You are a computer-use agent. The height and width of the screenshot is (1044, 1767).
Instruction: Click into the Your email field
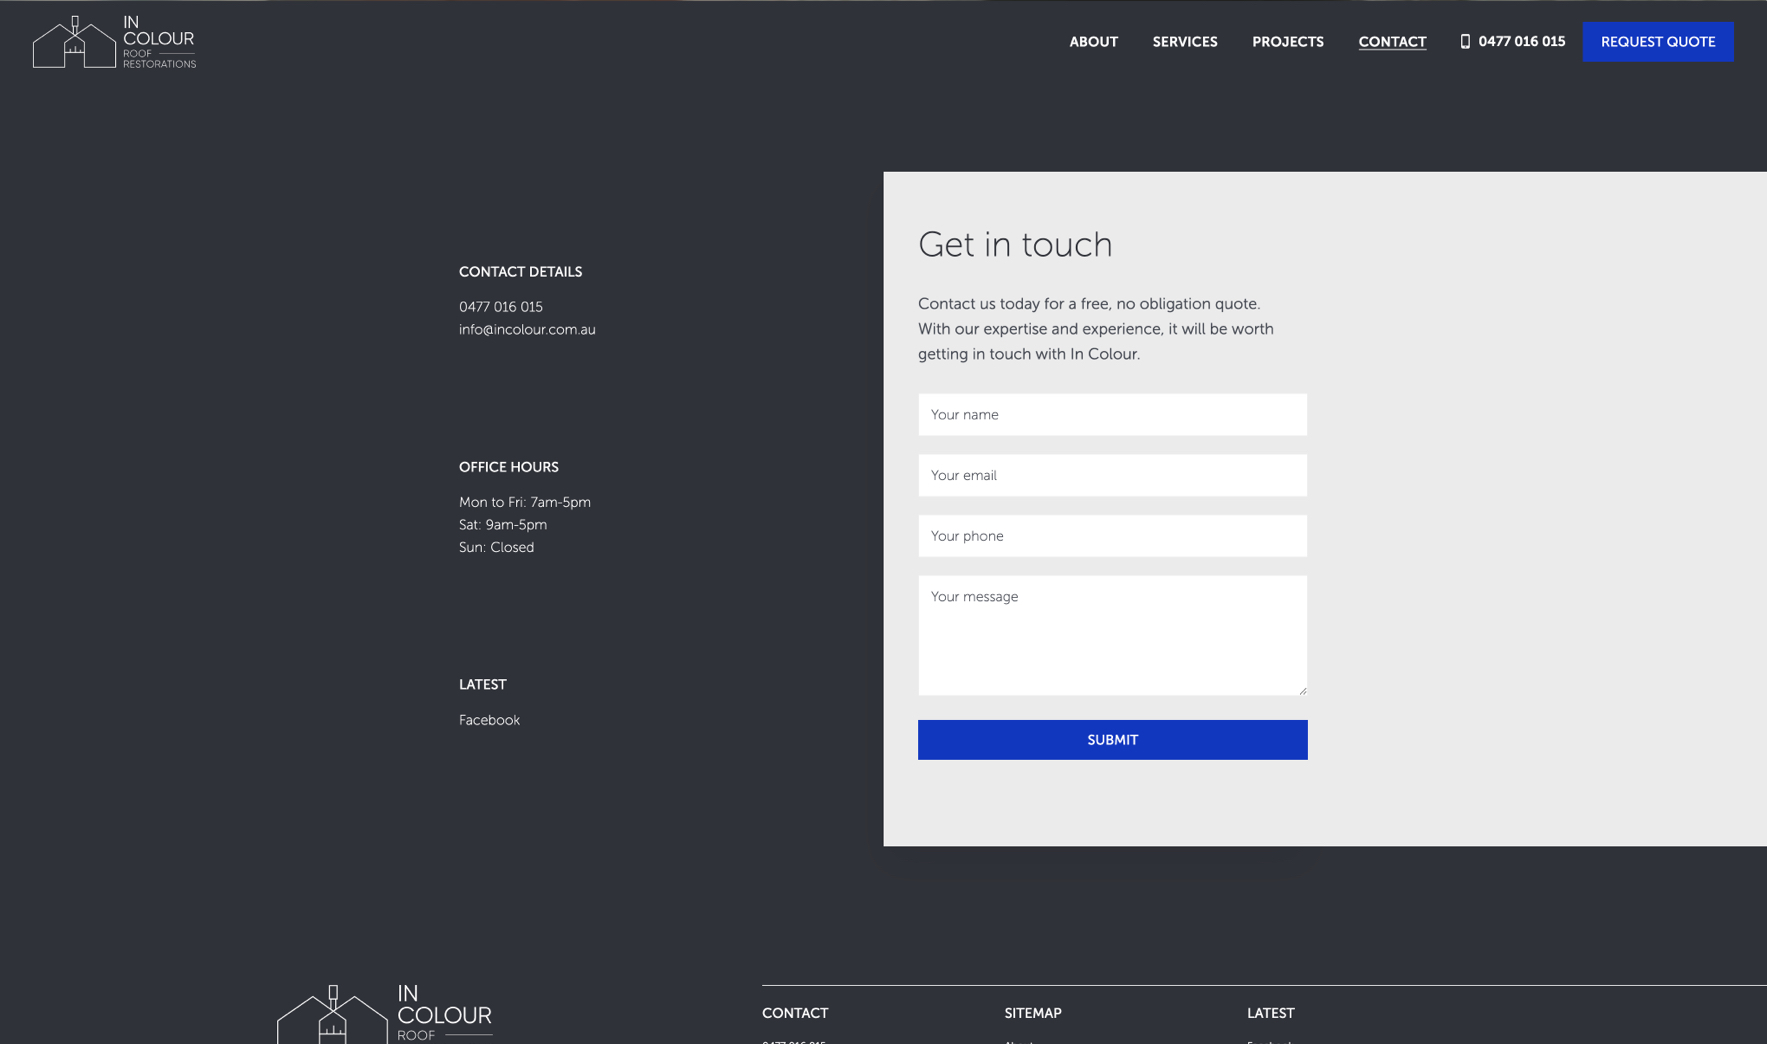click(1112, 476)
